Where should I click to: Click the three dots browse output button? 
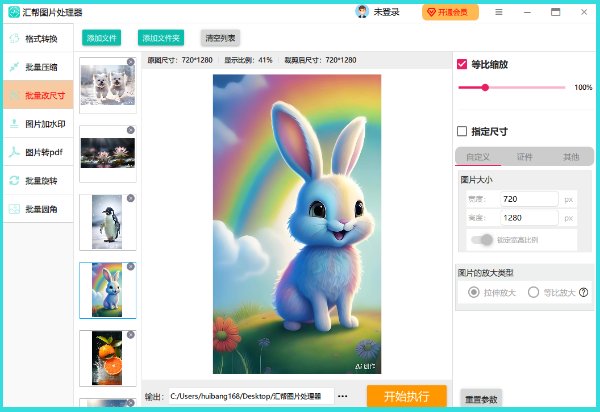click(x=343, y=396)
